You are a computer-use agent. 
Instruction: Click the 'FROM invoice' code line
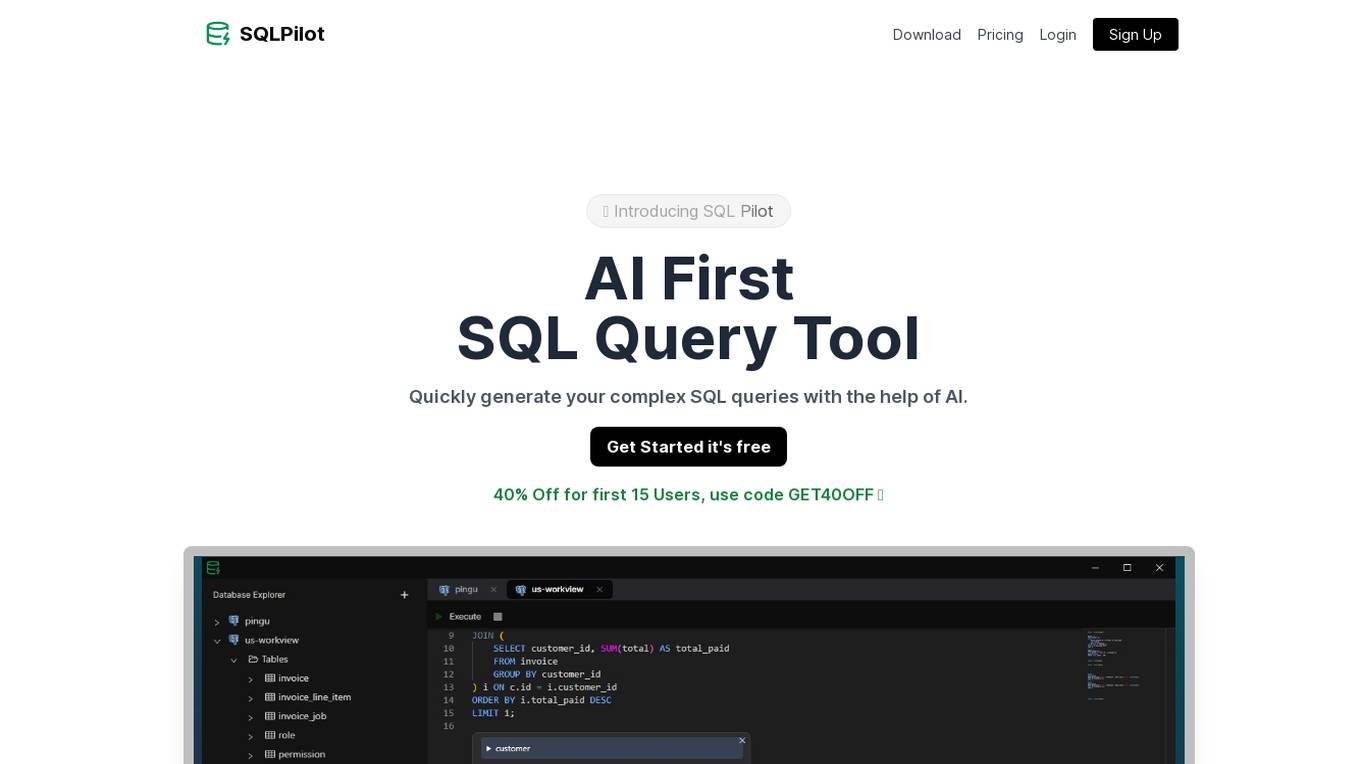525,661
